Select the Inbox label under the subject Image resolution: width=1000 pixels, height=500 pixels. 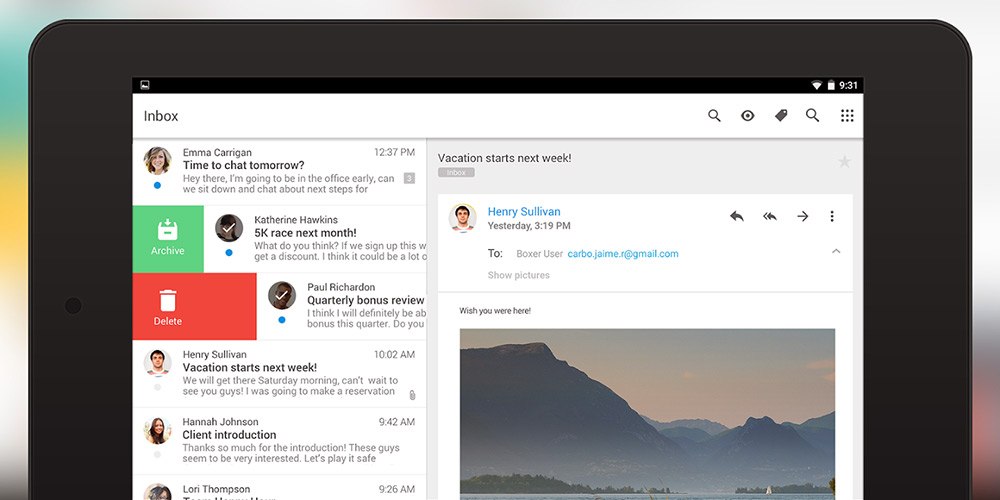[456, 173]
